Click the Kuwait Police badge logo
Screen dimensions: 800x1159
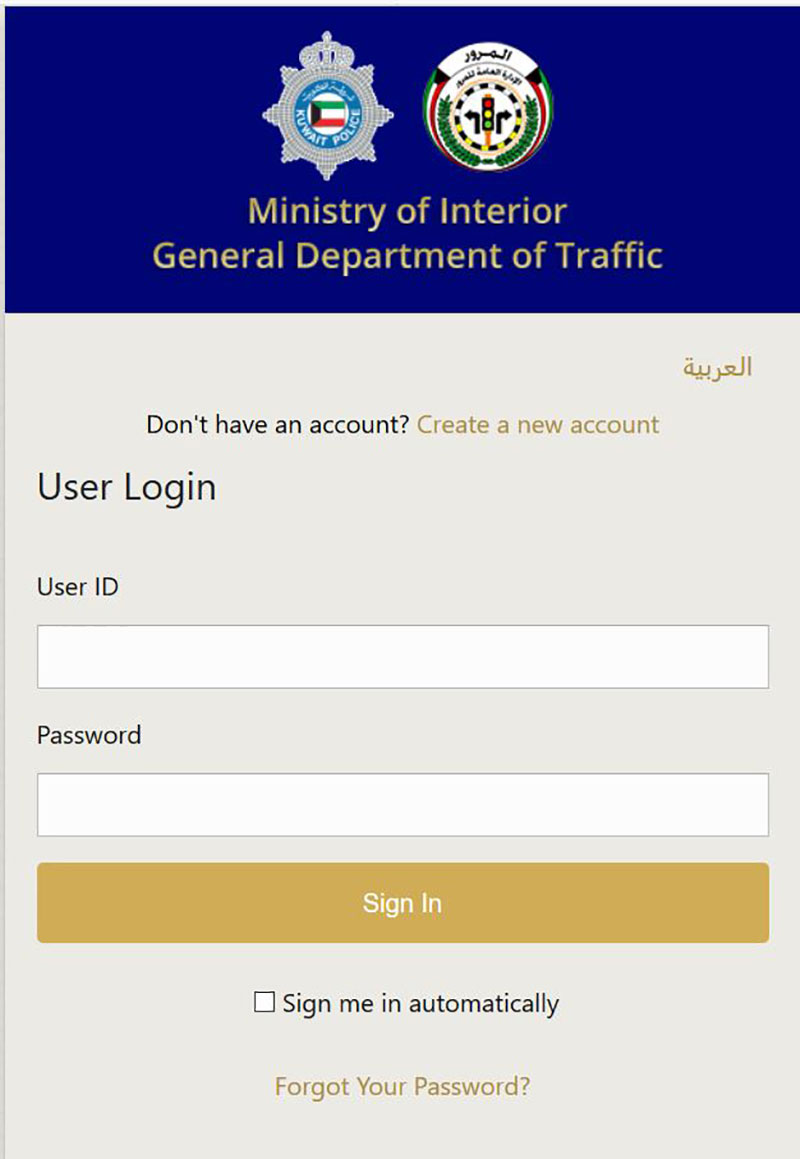[x=328, y=106]
